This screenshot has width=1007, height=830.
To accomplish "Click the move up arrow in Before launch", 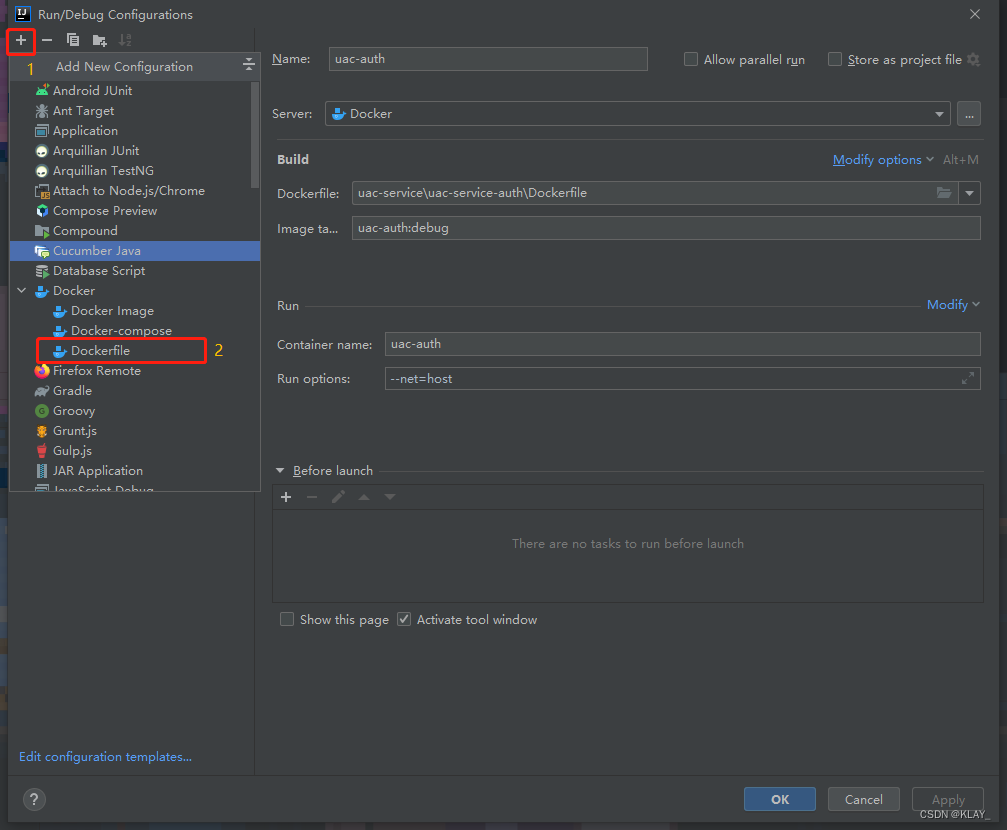I will click(364, 497).
